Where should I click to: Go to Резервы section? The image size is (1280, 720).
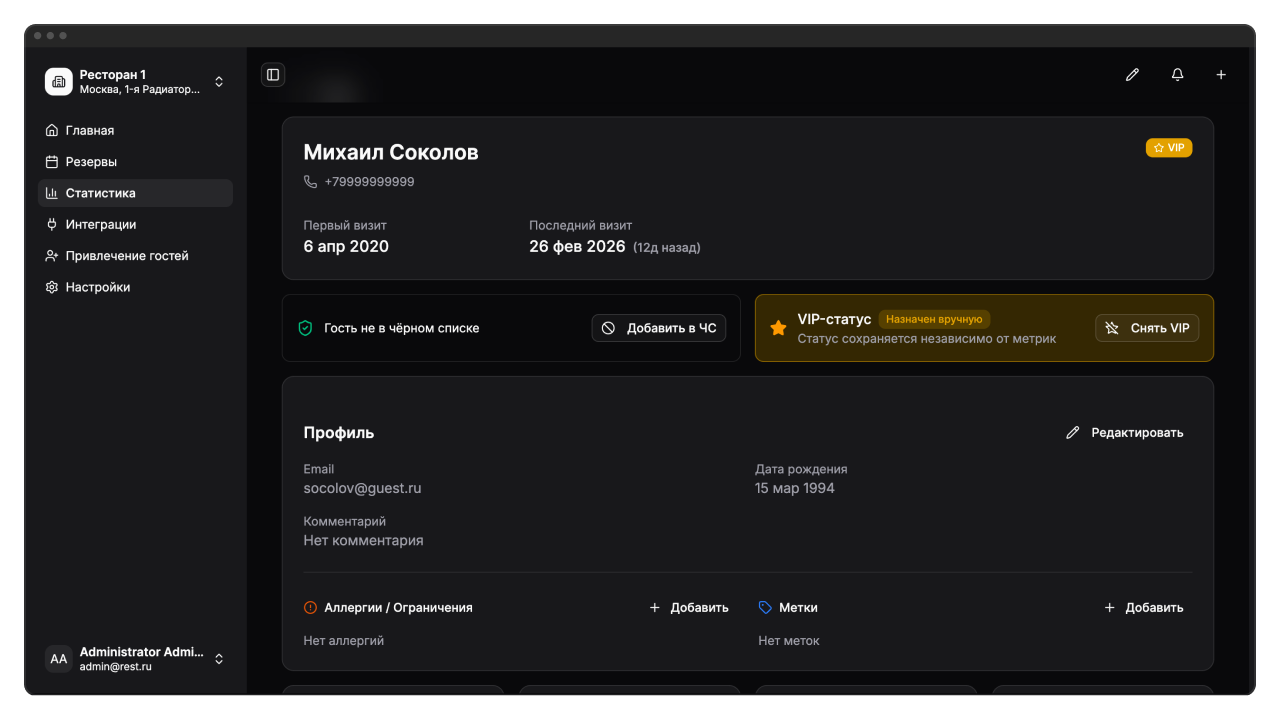91,162
